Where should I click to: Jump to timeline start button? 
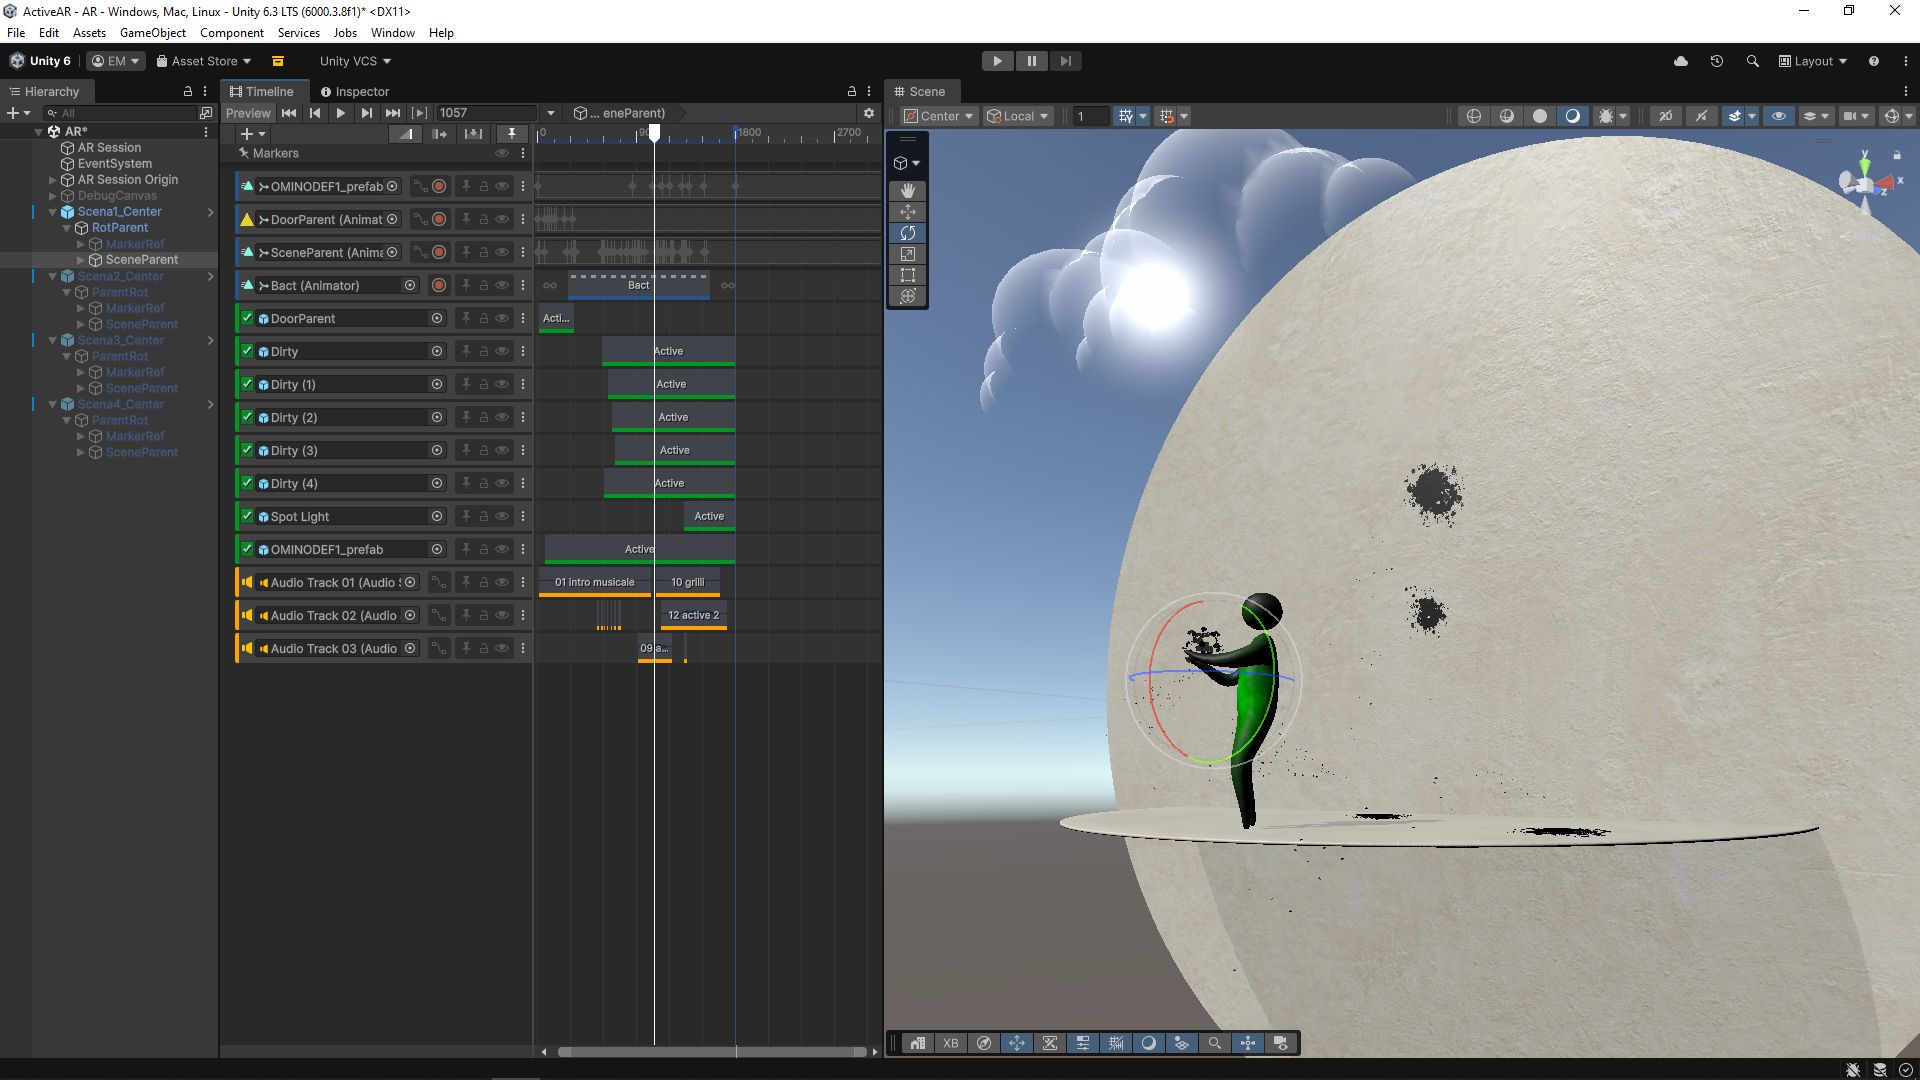coord(289,113)
